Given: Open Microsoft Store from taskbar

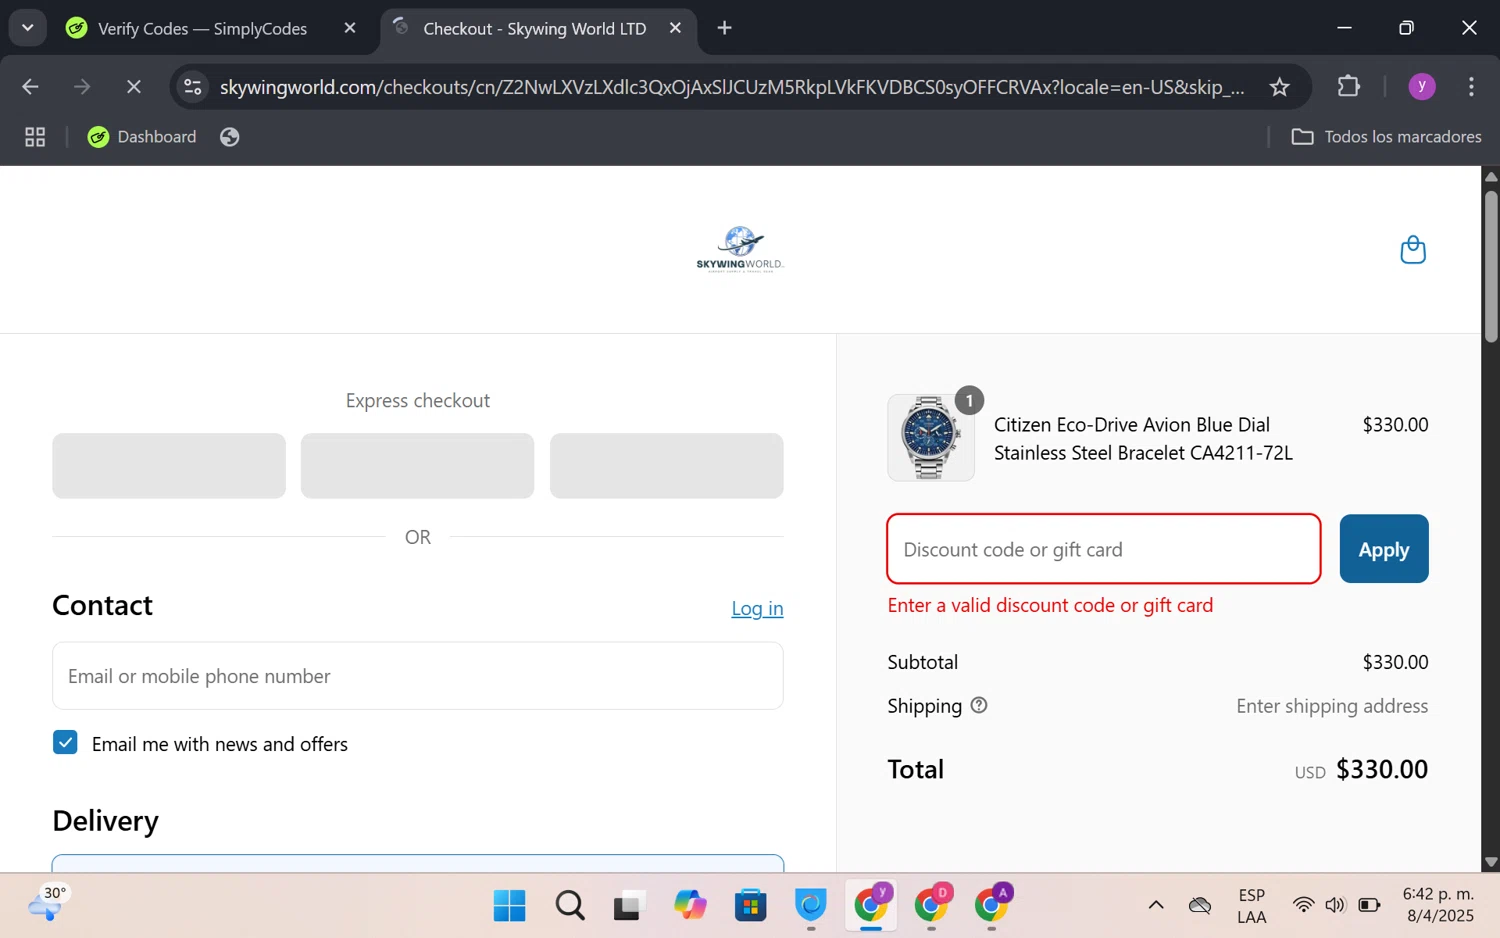Looking at the screenshot, I should (750, 906).
